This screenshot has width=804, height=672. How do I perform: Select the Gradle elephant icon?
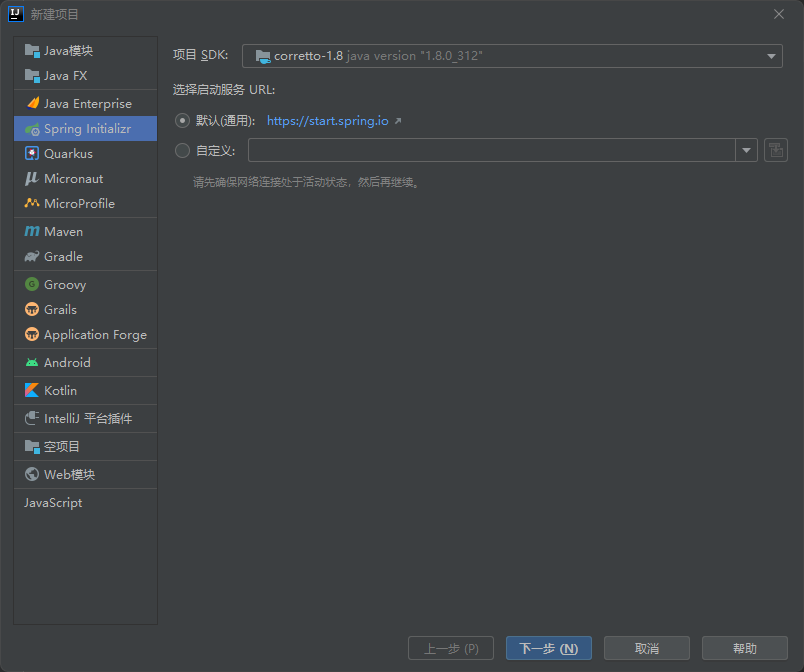32,257
